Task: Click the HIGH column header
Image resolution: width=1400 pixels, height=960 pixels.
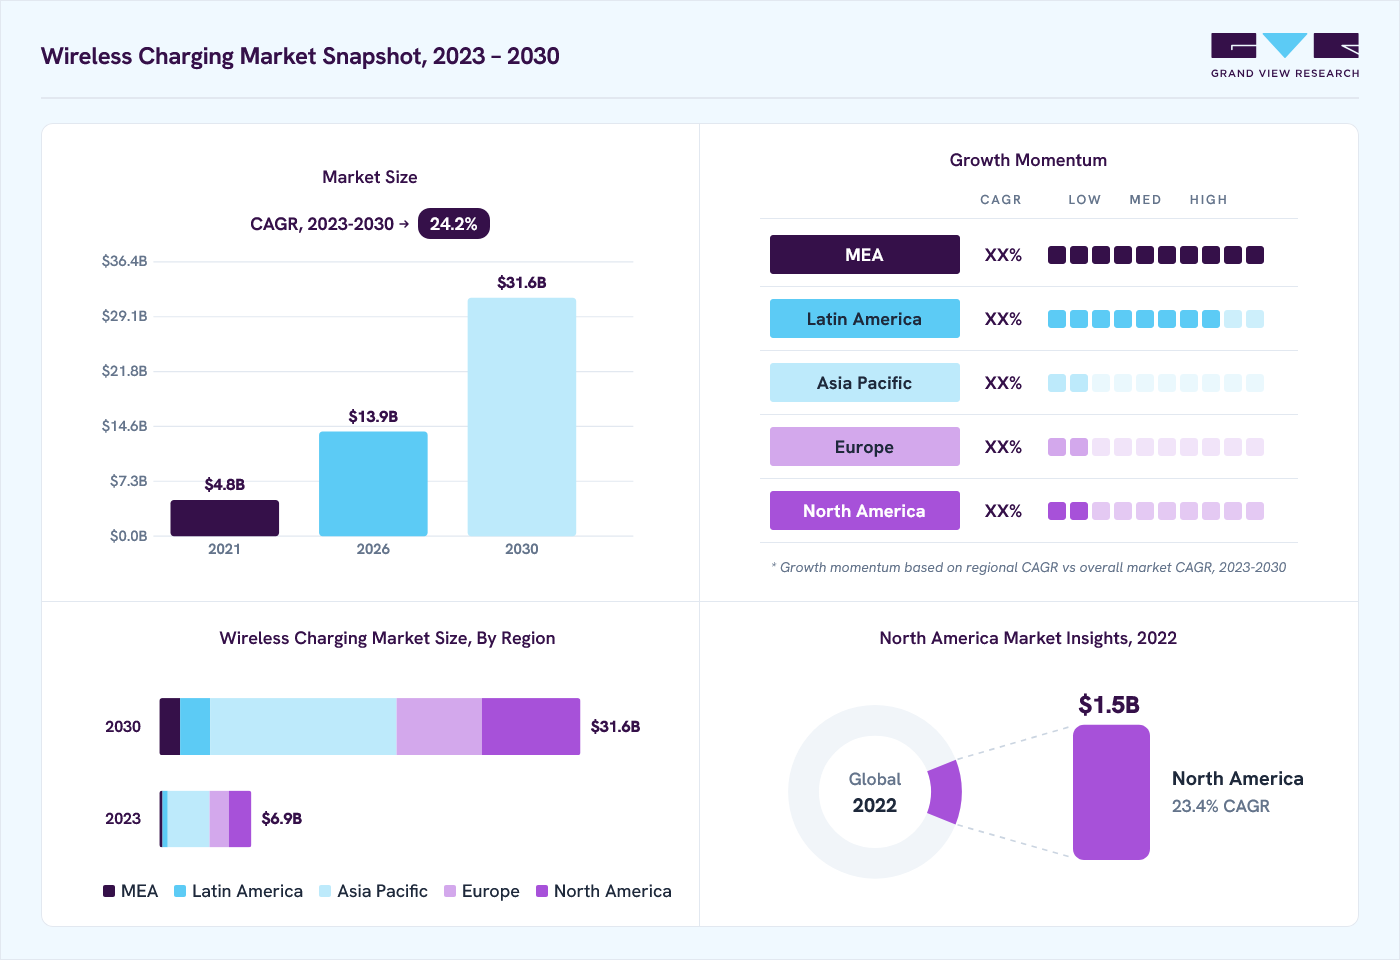Action: (x=1208, y=200)
